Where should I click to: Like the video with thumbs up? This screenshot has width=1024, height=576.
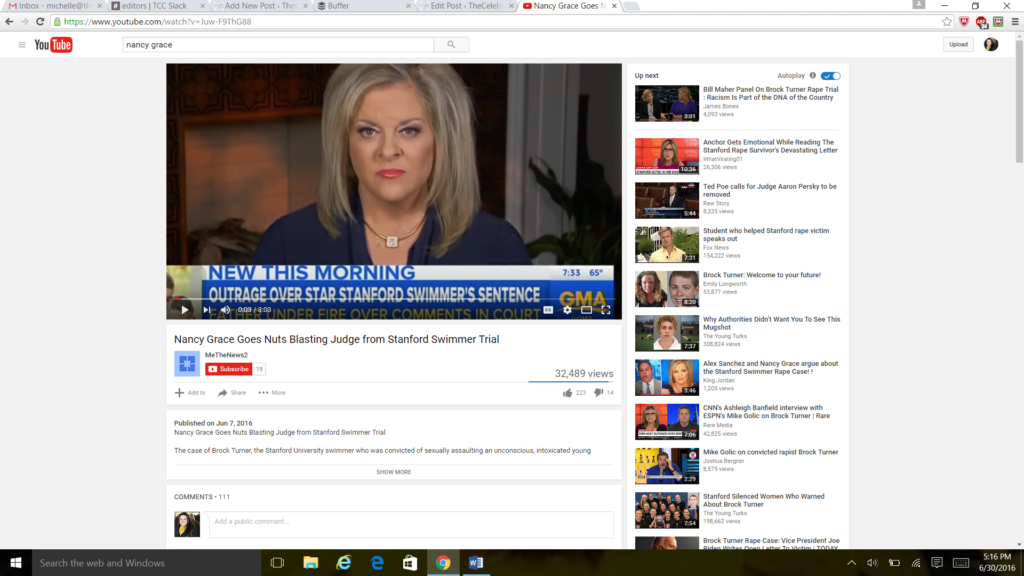click(x=568, y=393)
